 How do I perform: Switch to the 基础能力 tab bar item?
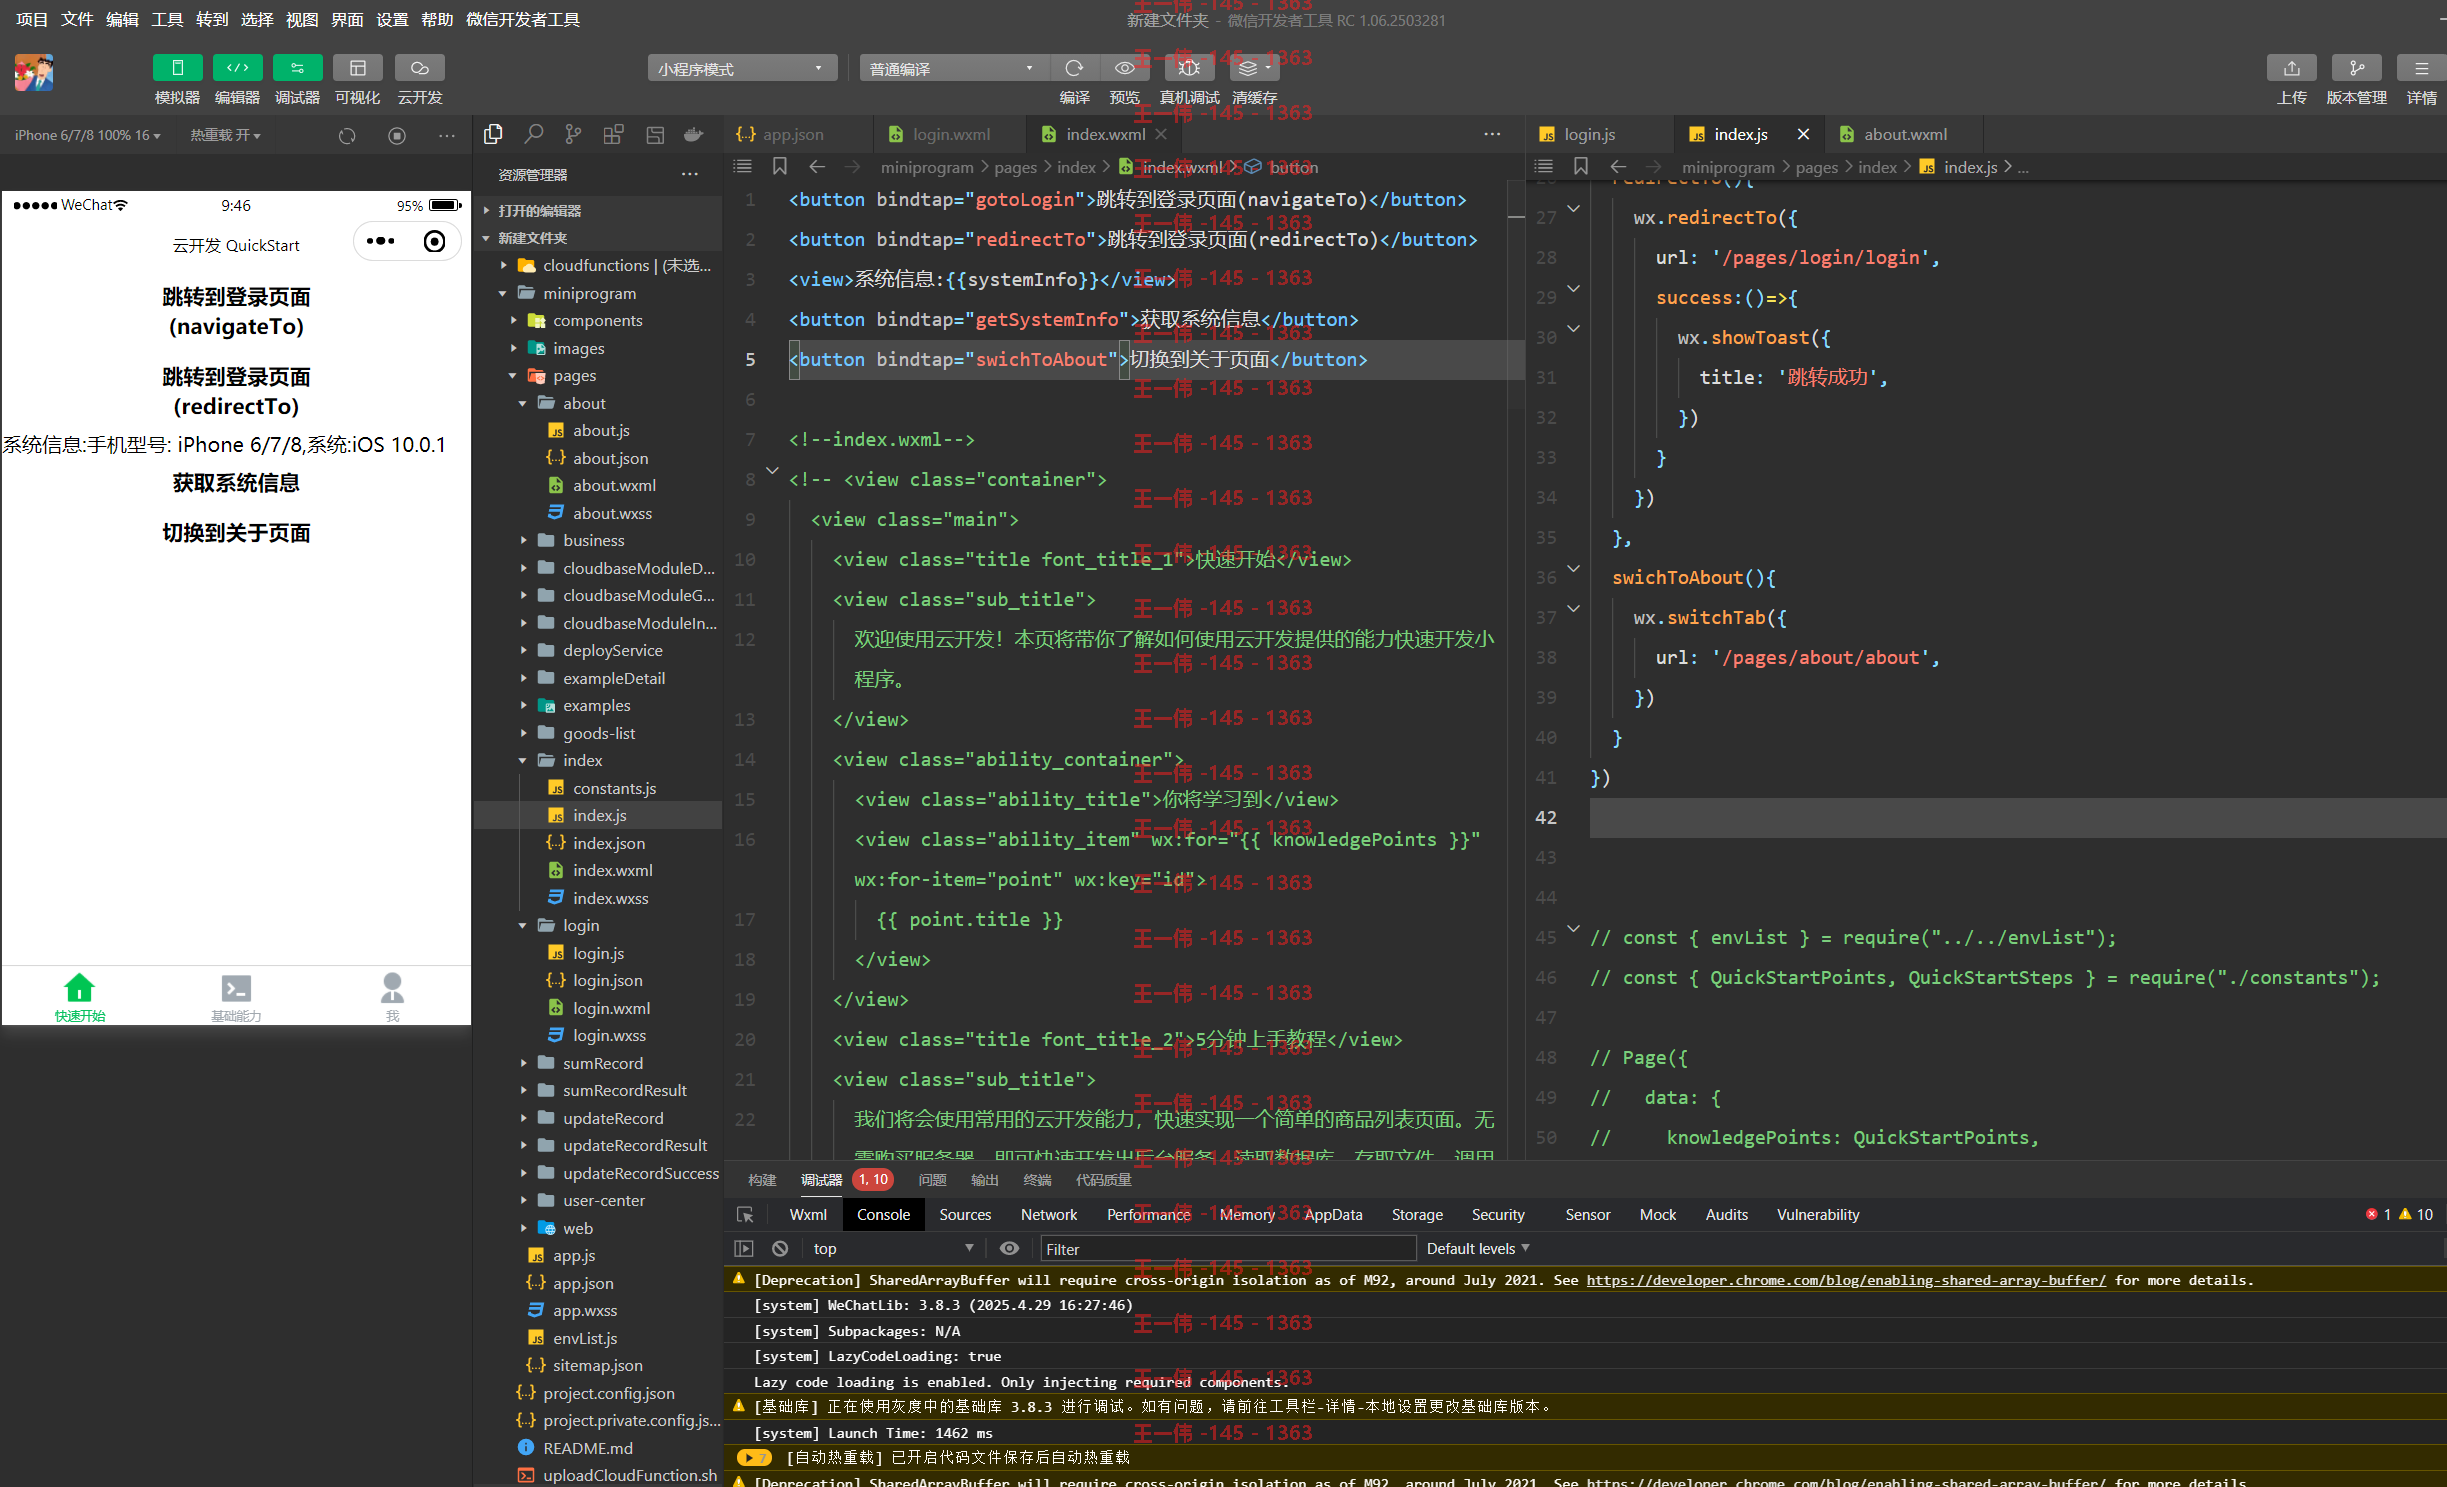[236, 996]
